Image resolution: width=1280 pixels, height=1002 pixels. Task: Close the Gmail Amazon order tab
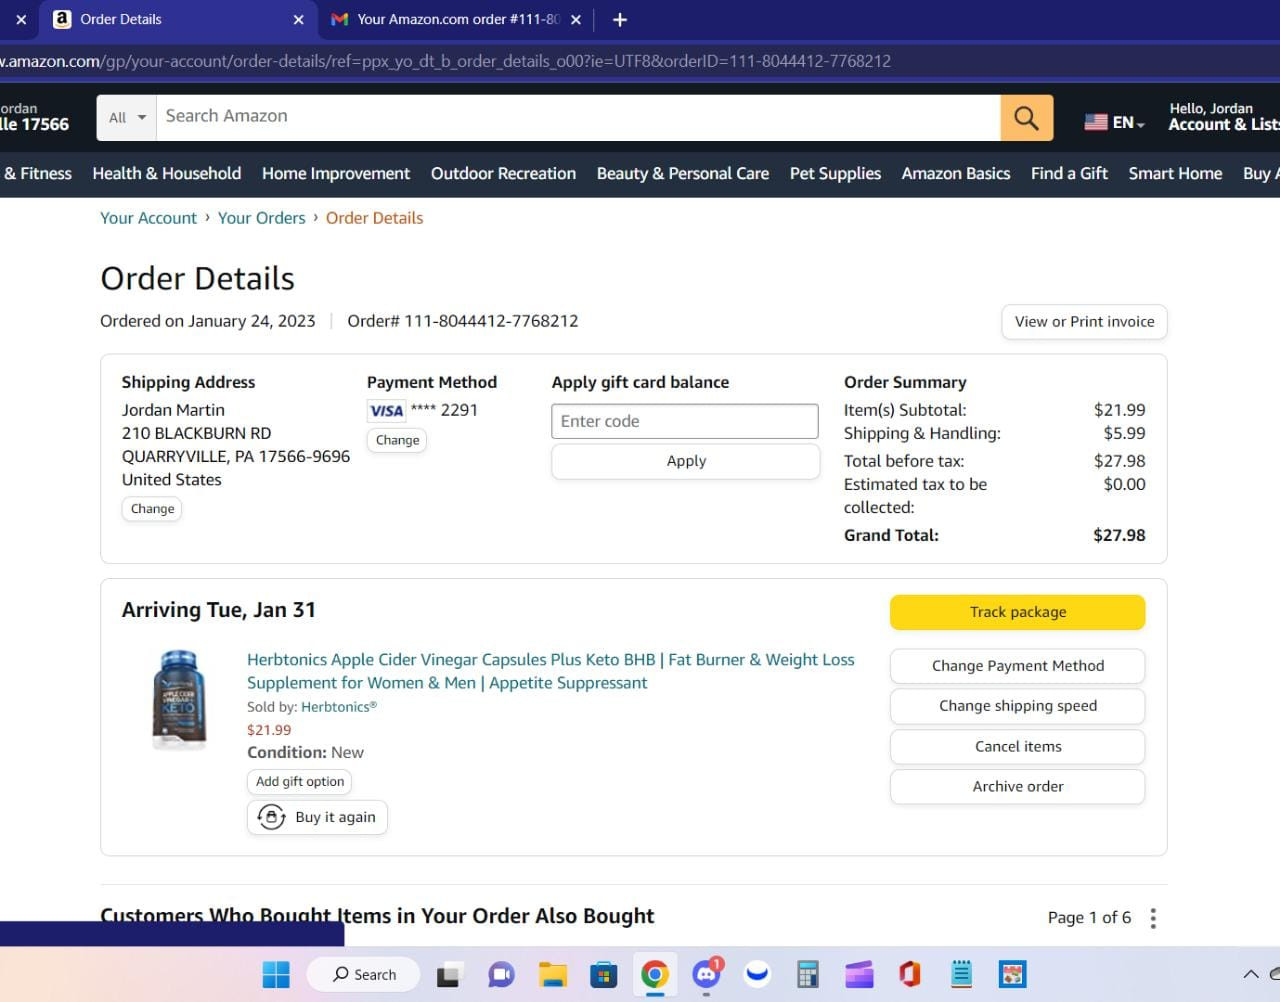pos(576,19)
